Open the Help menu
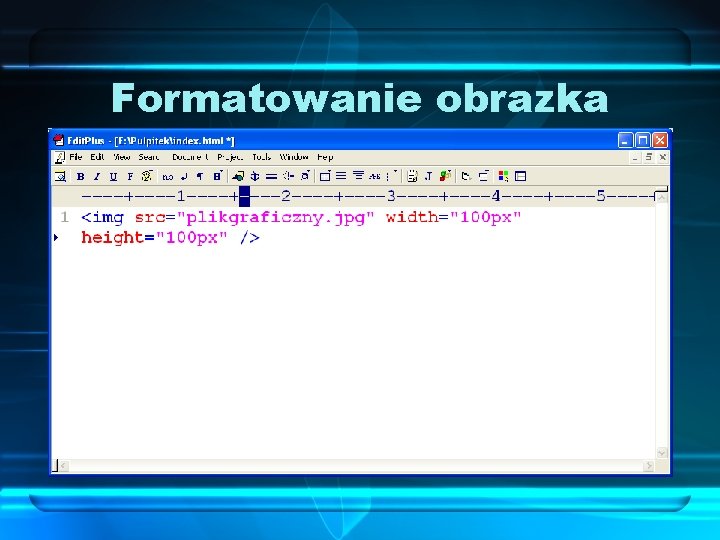 [x=325, y=157]
